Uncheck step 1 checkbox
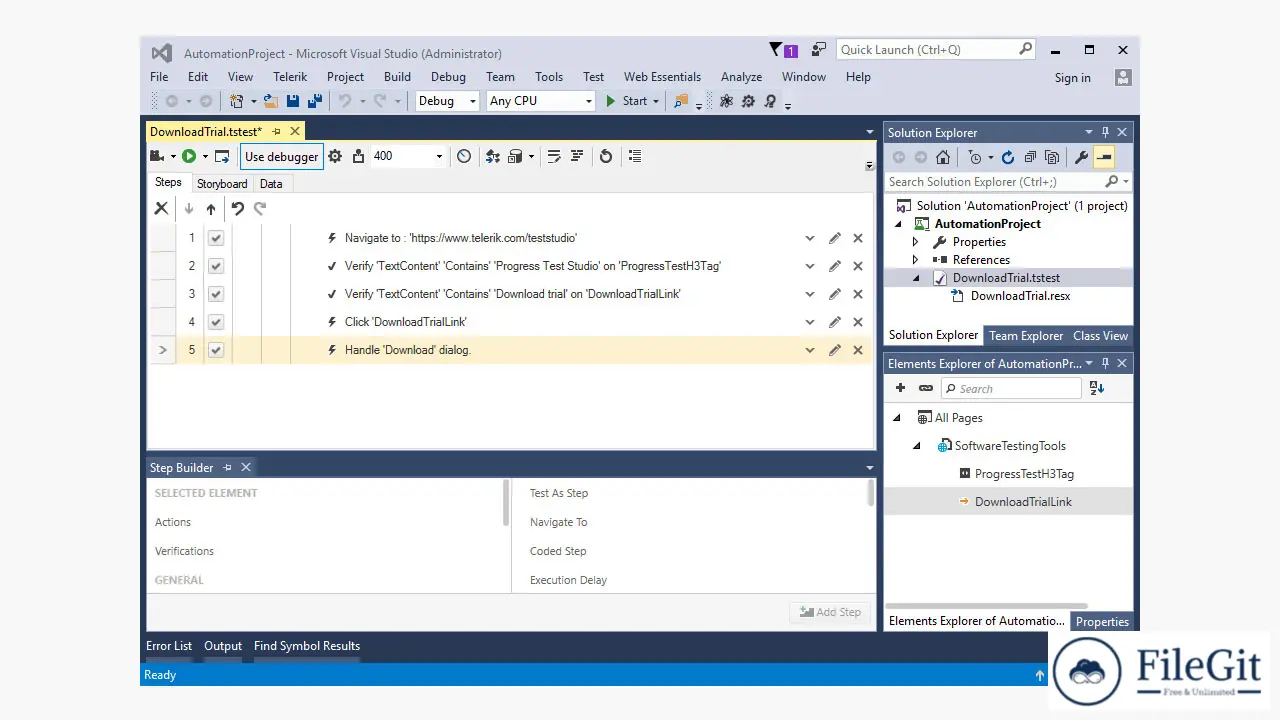The height and width of the screenshot is (720, 1280). tap(216, 238)
